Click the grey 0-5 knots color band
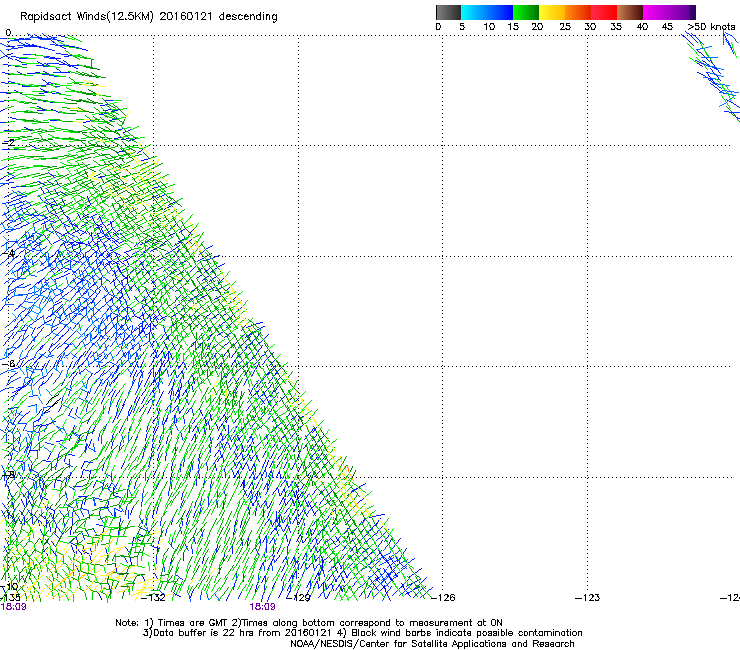The width and height of the screenshot is (740, 650). [448, 12]
